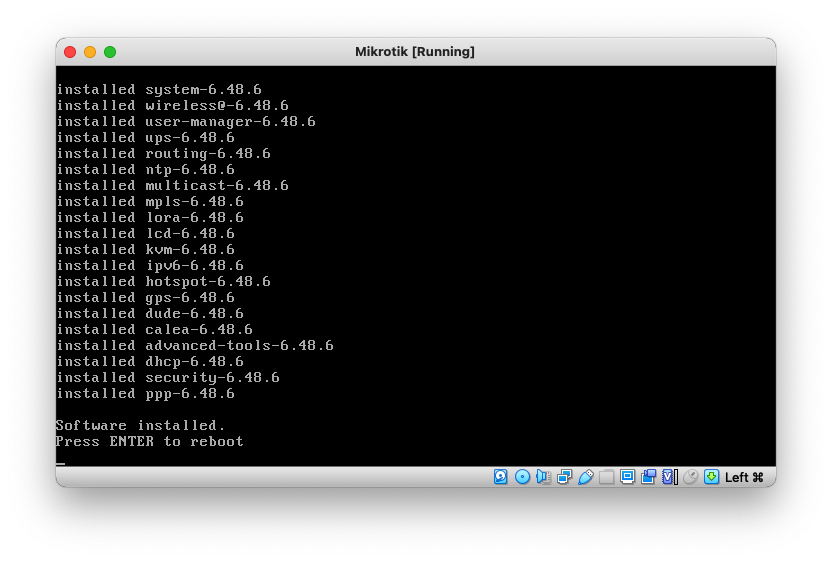Click the recording status indicator icon
Image resolution: width=832 pixels, height=561 pixels.
(x=648, y=477)
